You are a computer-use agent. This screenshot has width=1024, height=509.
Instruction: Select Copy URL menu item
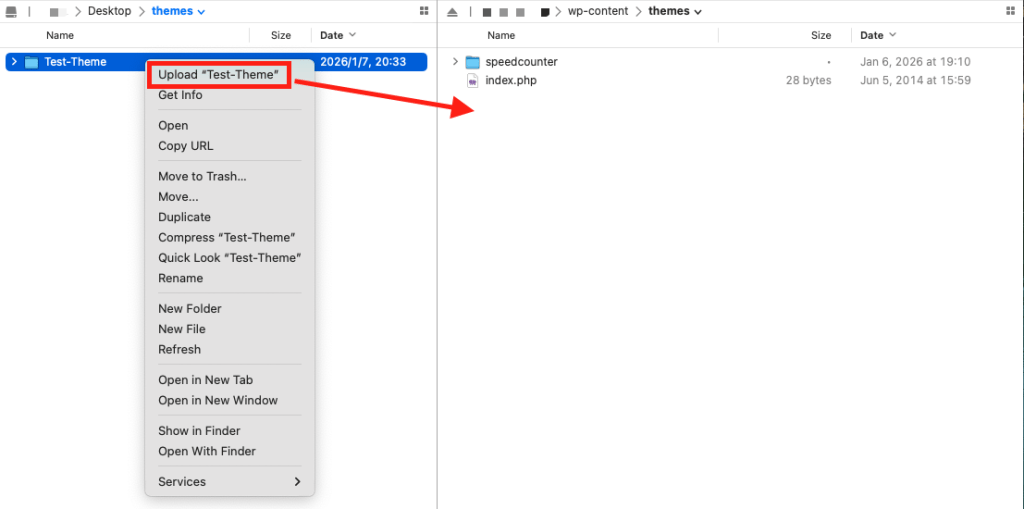185,146
